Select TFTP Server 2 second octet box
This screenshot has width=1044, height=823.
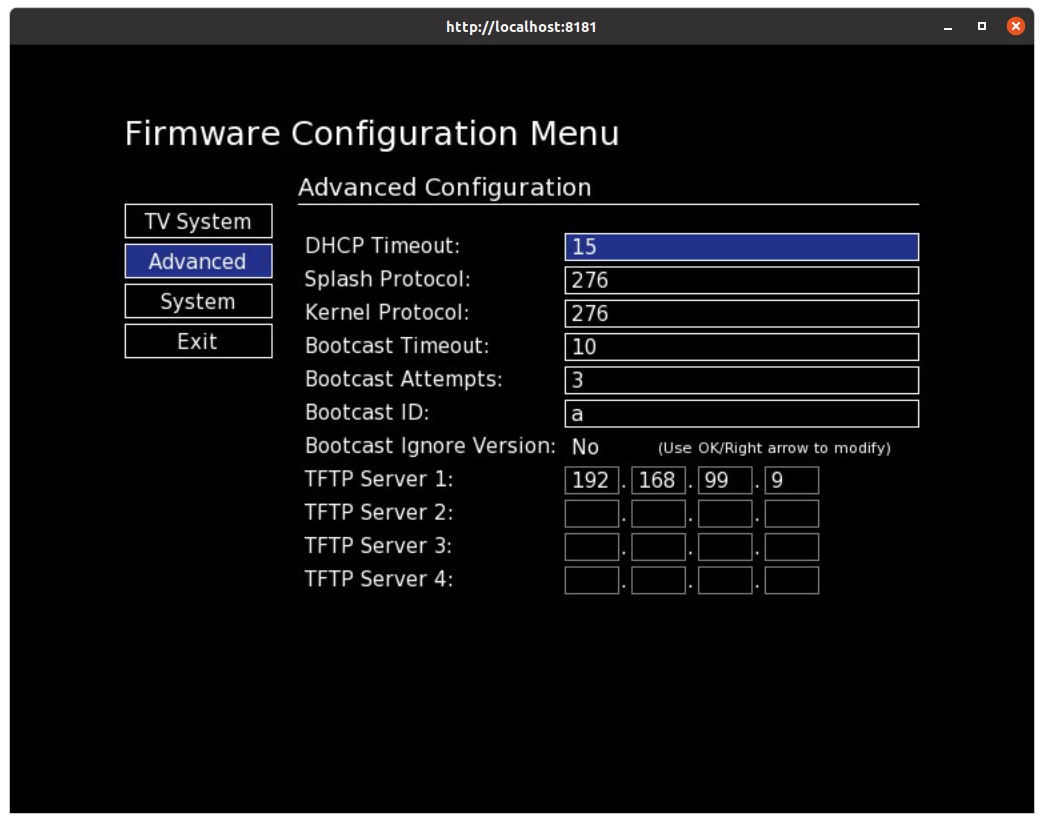658,513
